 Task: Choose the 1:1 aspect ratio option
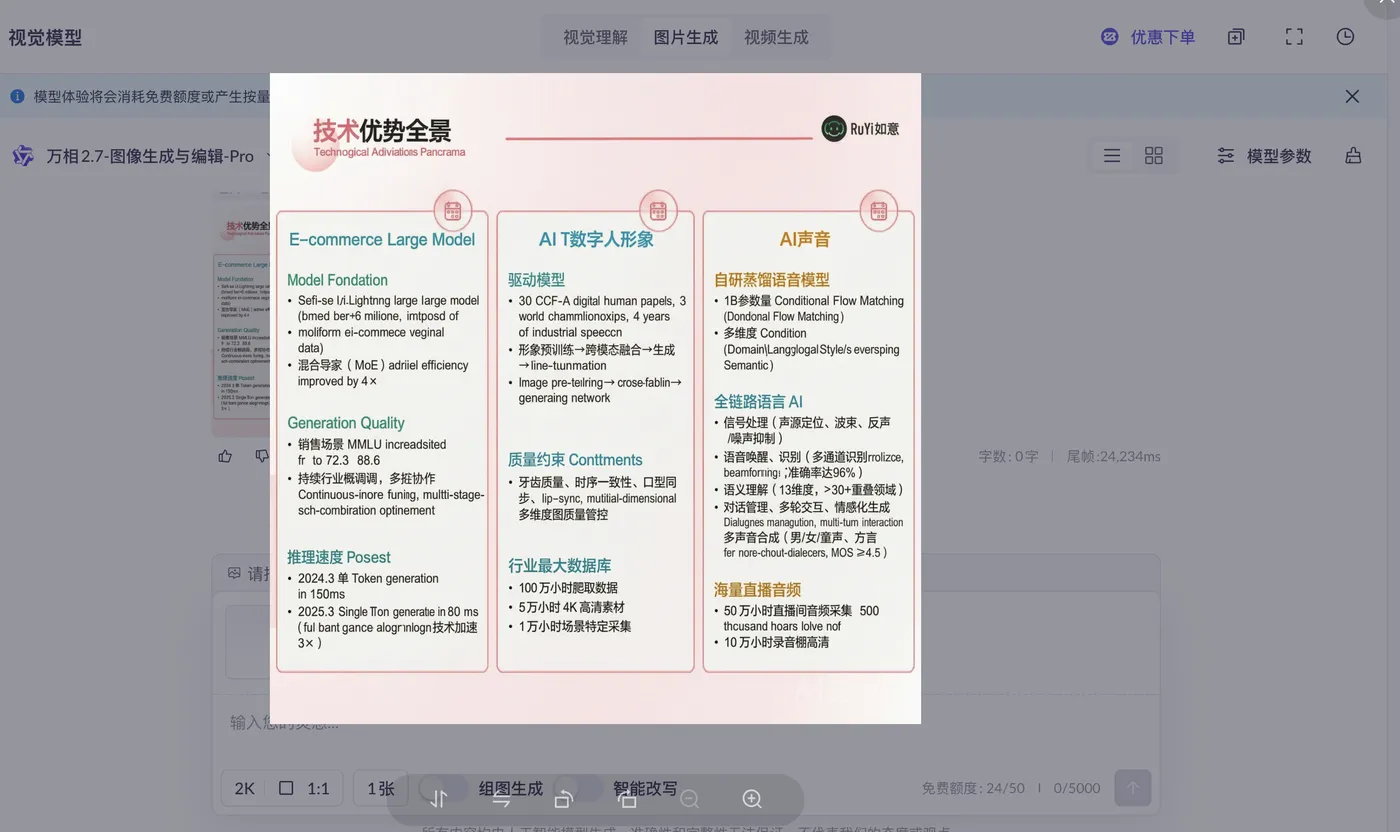pyautogui.click(x=305, y=788)
